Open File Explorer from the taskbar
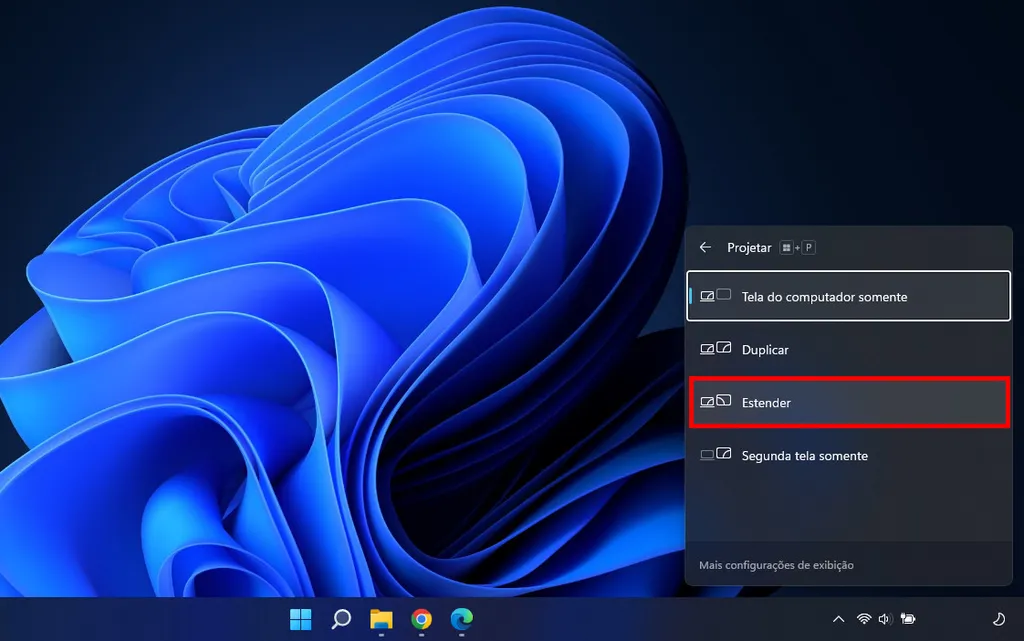 click(x=380, y=620)
